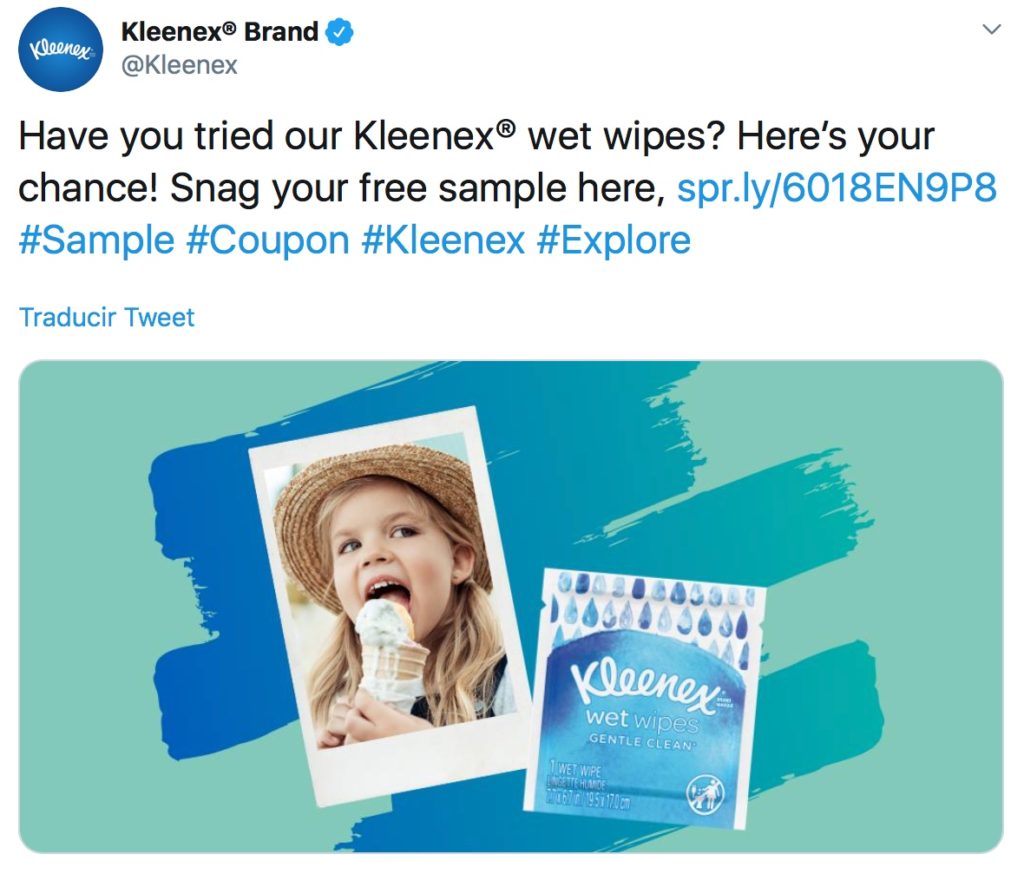Open the #Coupon hashtag

point(268,240)
